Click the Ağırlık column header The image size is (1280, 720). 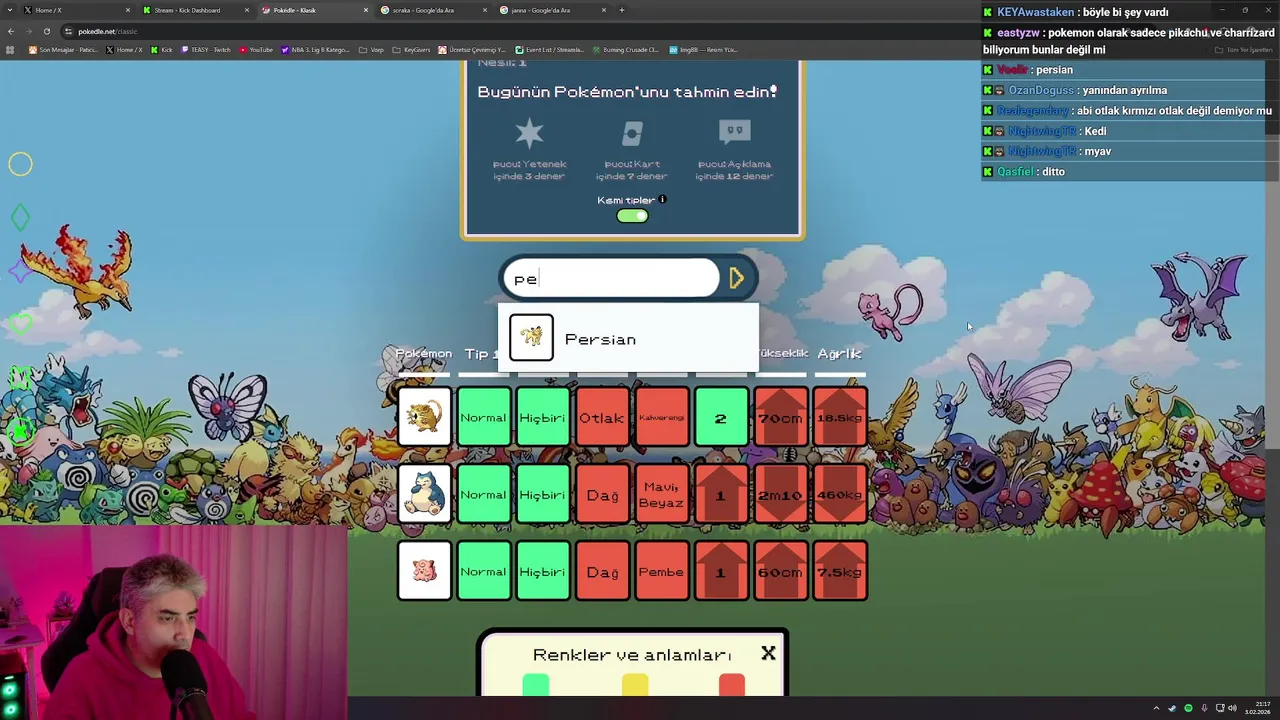[839, 354]
